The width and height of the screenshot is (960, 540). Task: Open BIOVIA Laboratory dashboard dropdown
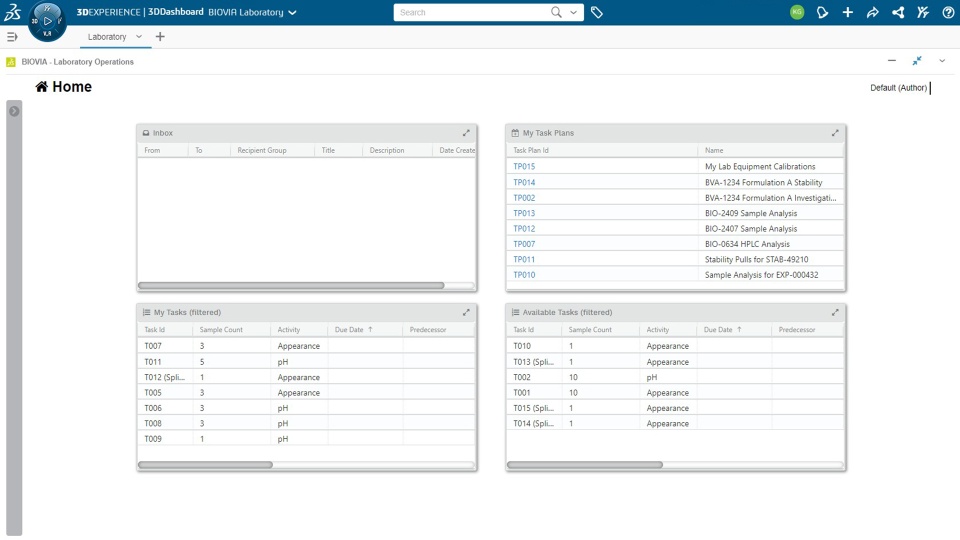293,12
